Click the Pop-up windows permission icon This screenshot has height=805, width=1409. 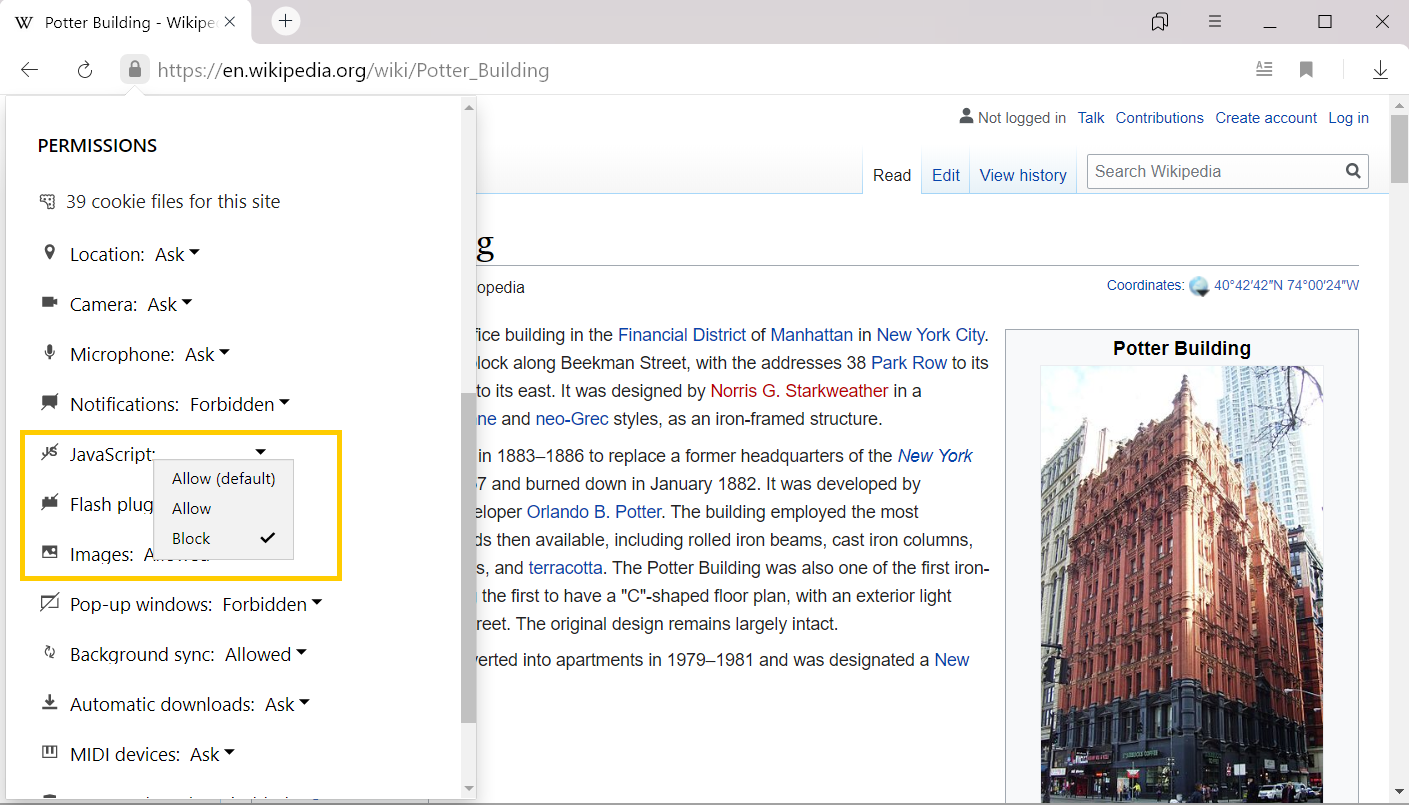(x=49, y=603)
